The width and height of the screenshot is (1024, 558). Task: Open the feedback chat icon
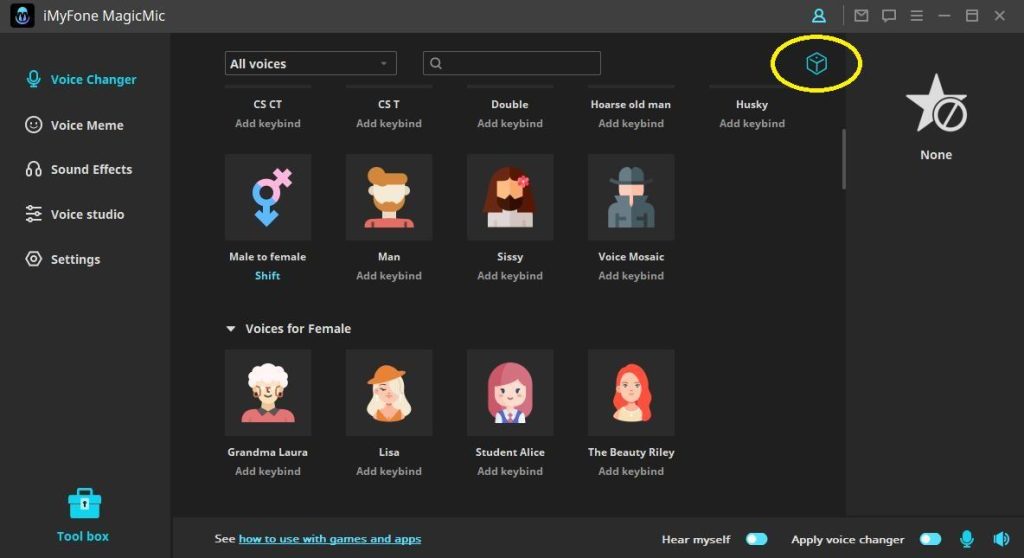tap(889, 16)
